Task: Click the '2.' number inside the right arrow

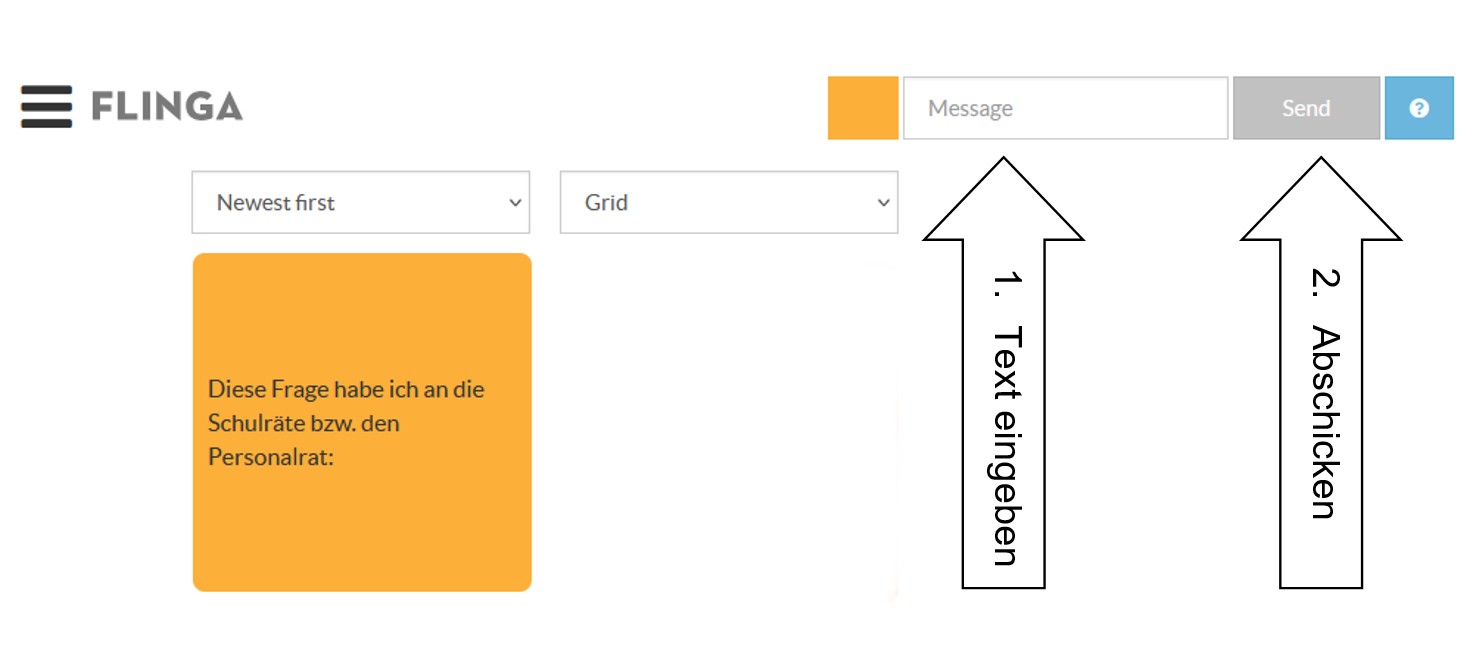Action: point(1323,286)
